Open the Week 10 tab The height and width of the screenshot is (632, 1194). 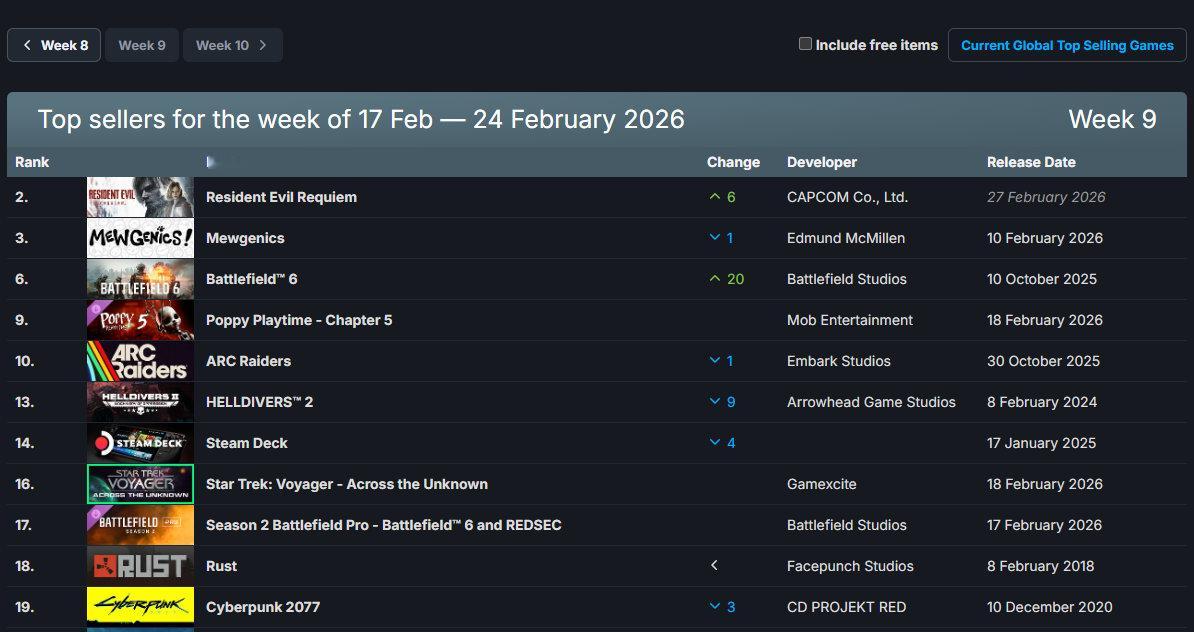pyautogui.click(x=232, y=45)
